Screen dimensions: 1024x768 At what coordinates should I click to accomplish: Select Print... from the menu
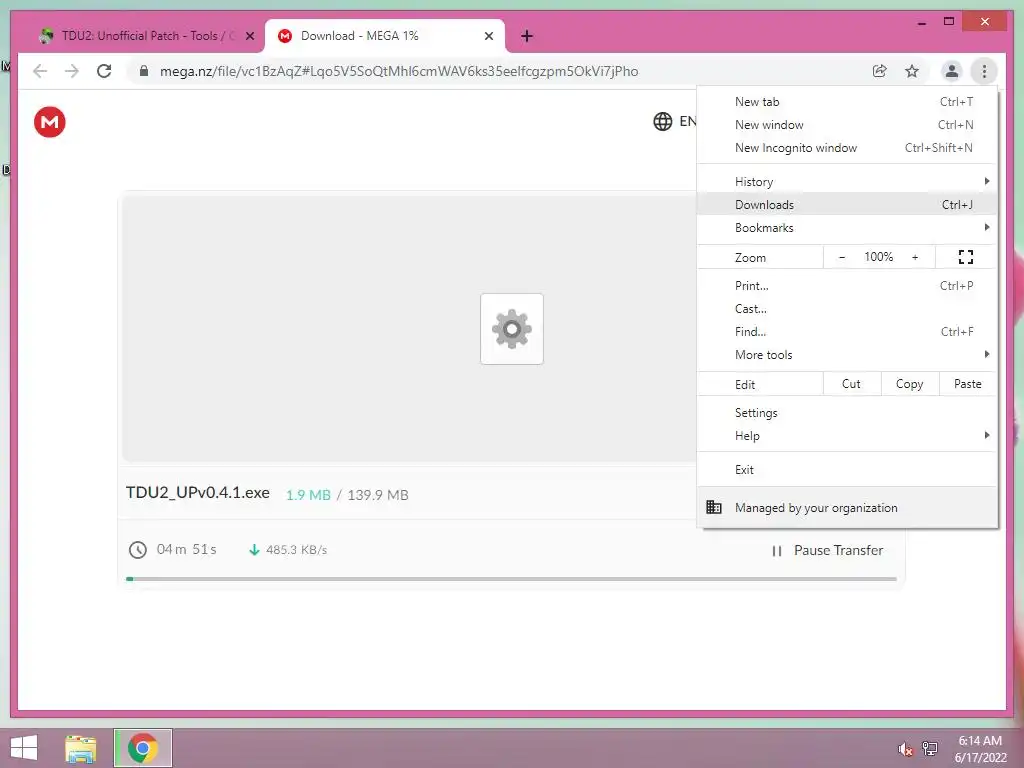[847, 286]
